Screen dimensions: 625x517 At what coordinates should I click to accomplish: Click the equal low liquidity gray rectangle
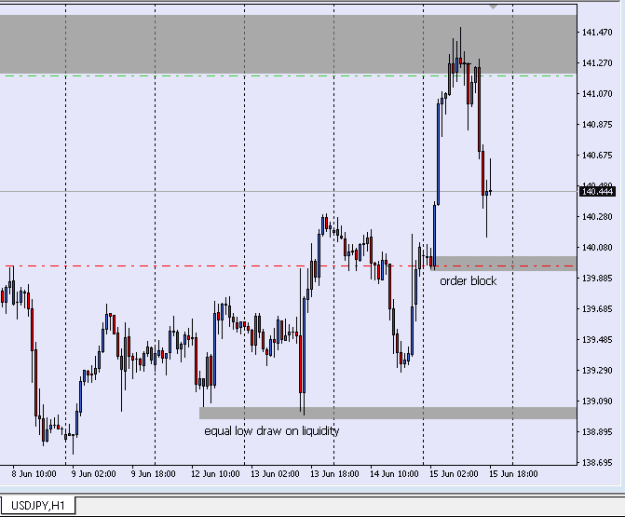point(388,413)
